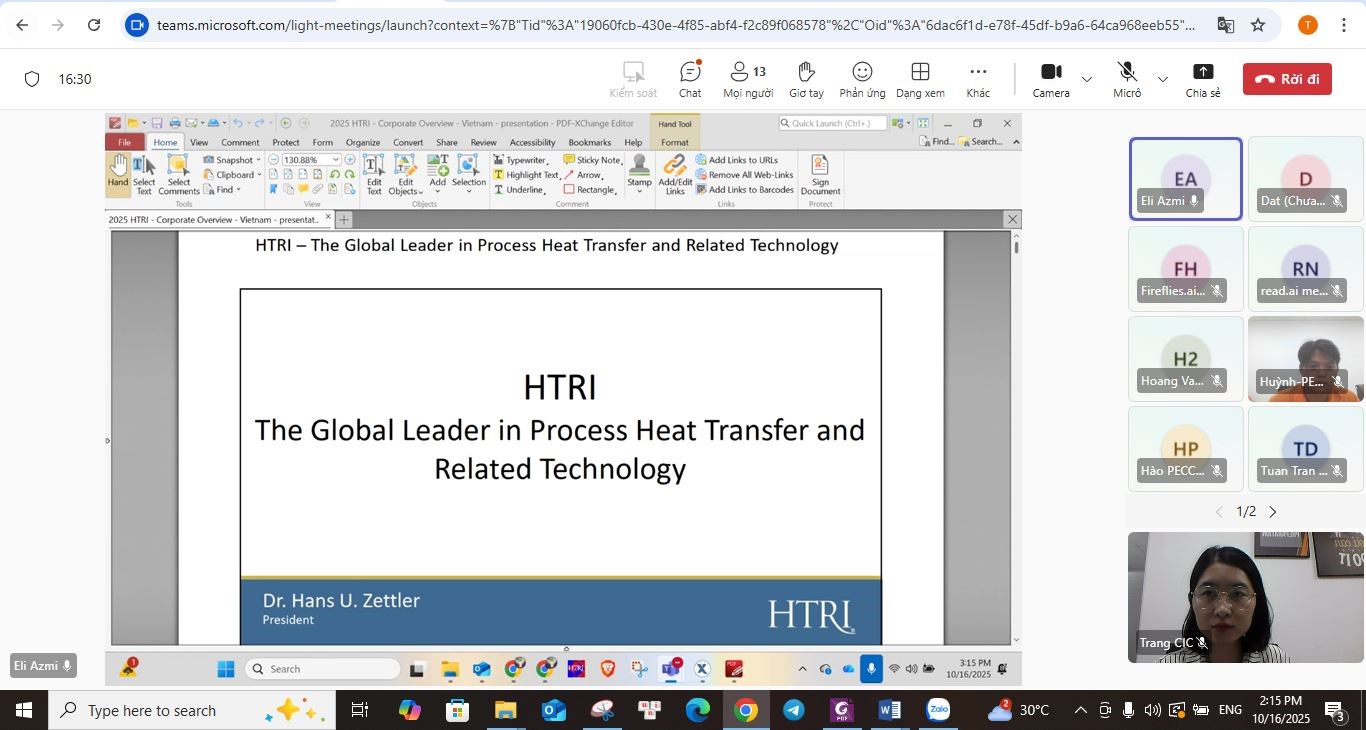Viewport: 1366px width, 730px height.
Task: Show the meeting participants list
Action: pos(748,79)
